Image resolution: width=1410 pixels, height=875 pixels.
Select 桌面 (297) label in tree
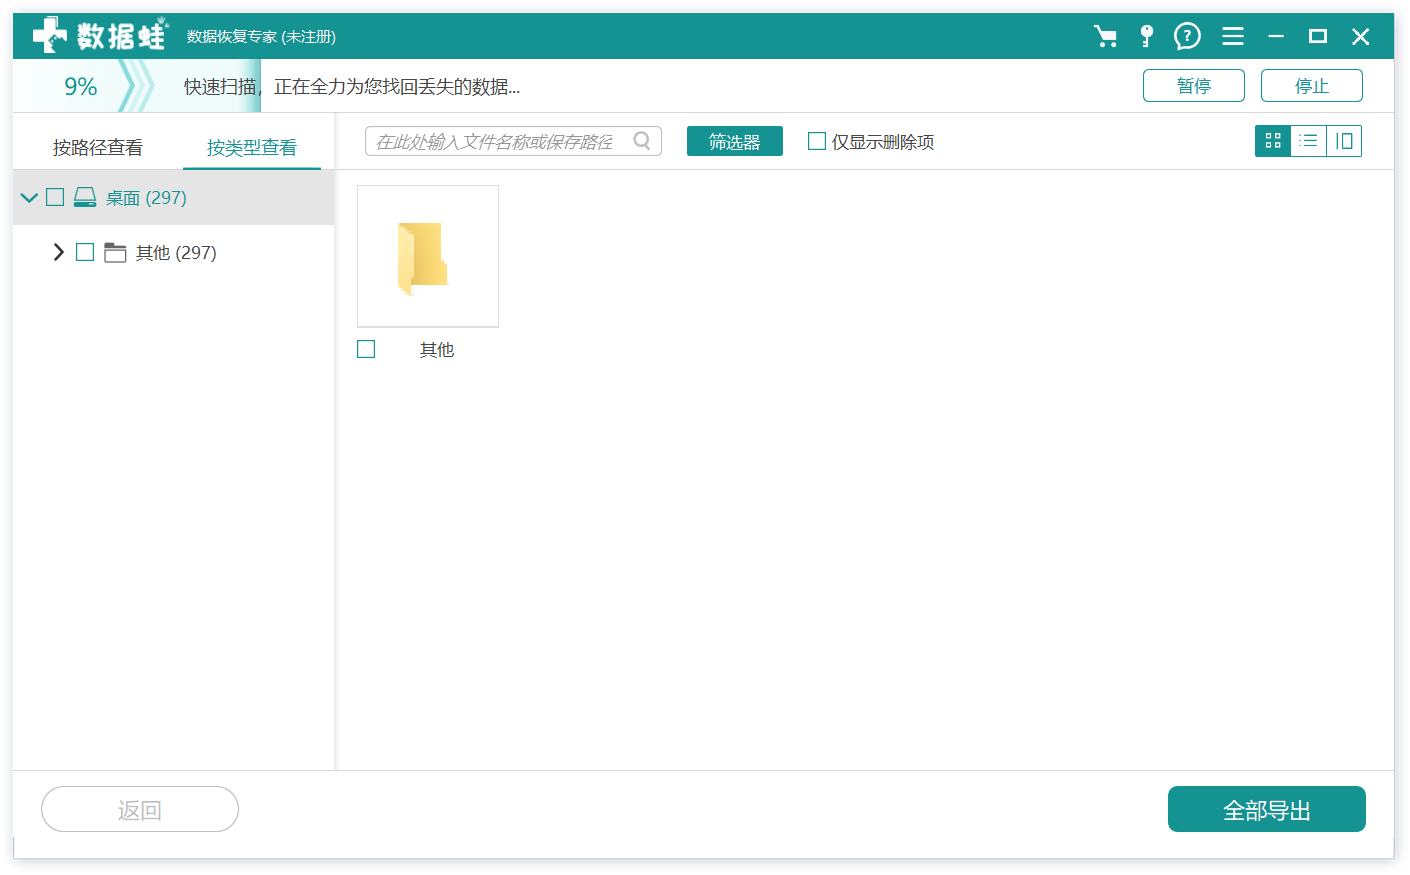pos(146,198)
